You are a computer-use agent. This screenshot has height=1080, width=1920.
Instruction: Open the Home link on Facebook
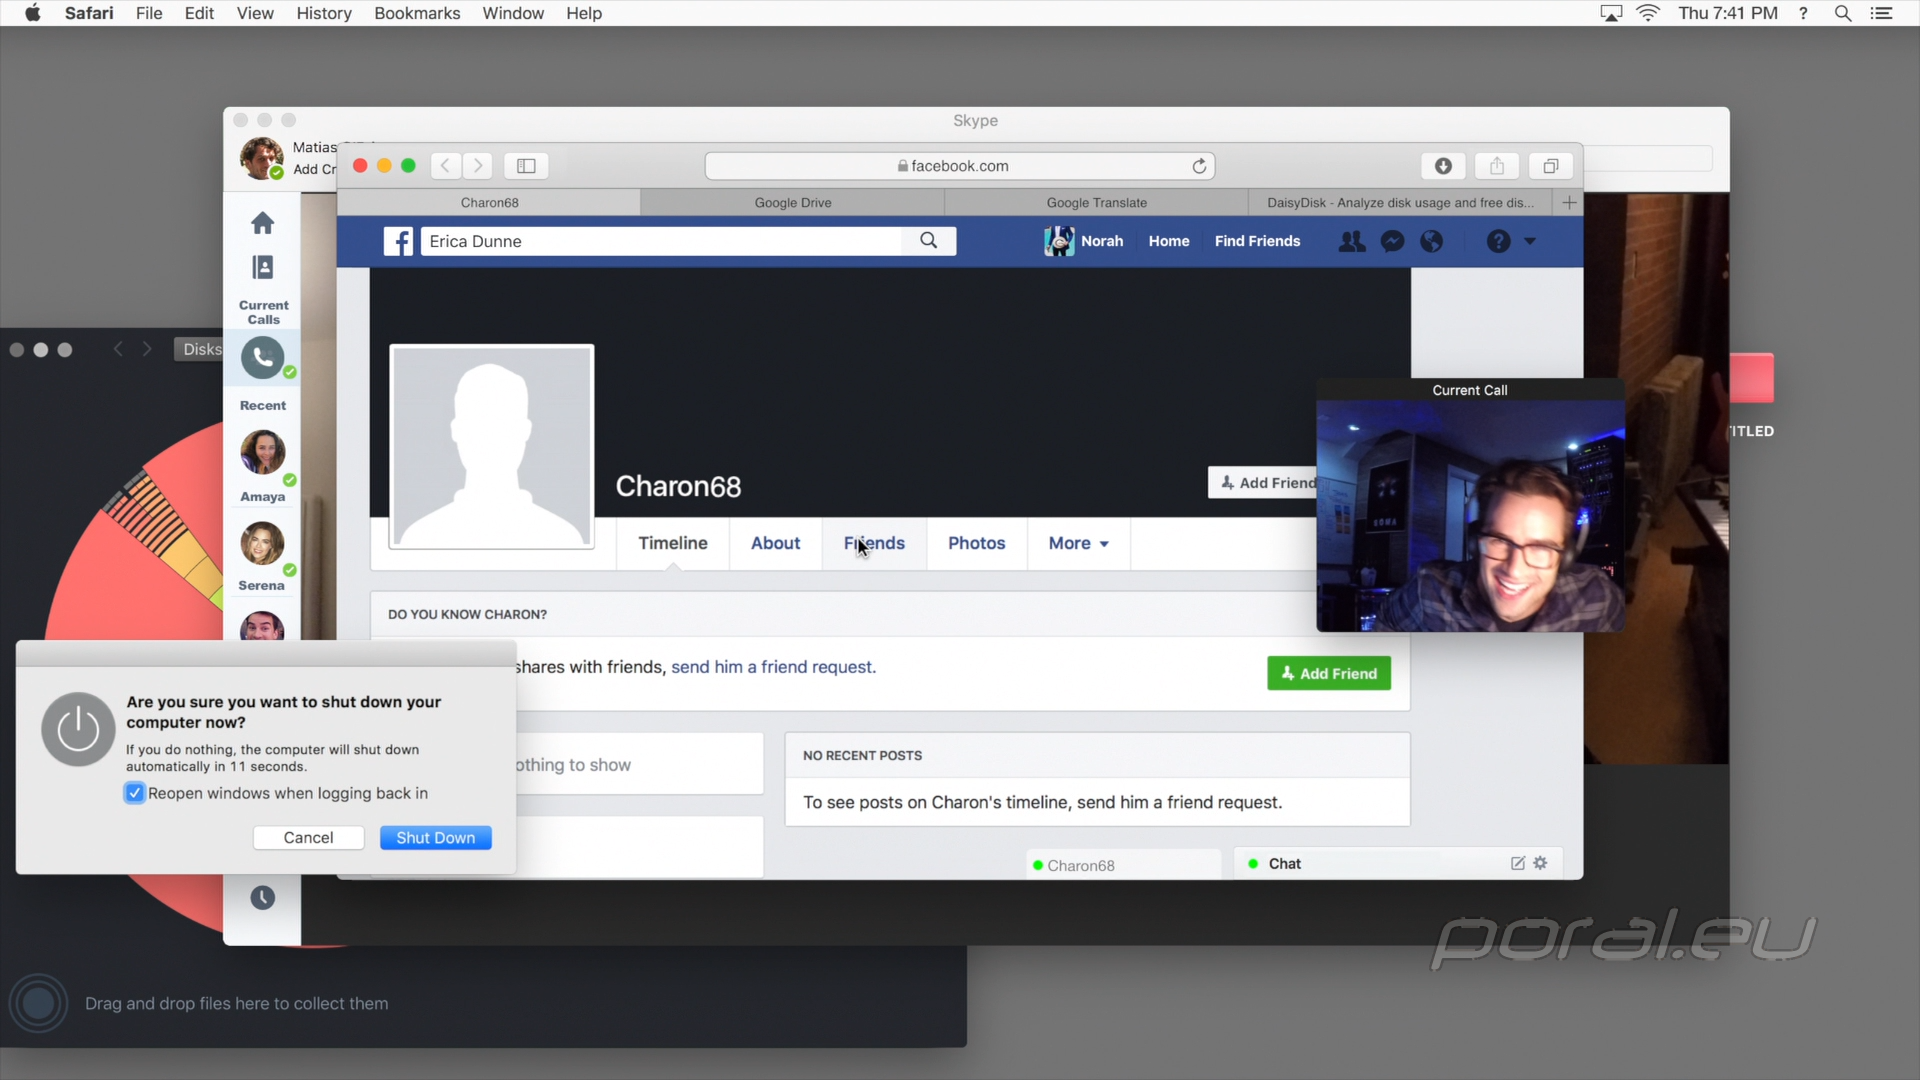tap(1169, 241)
